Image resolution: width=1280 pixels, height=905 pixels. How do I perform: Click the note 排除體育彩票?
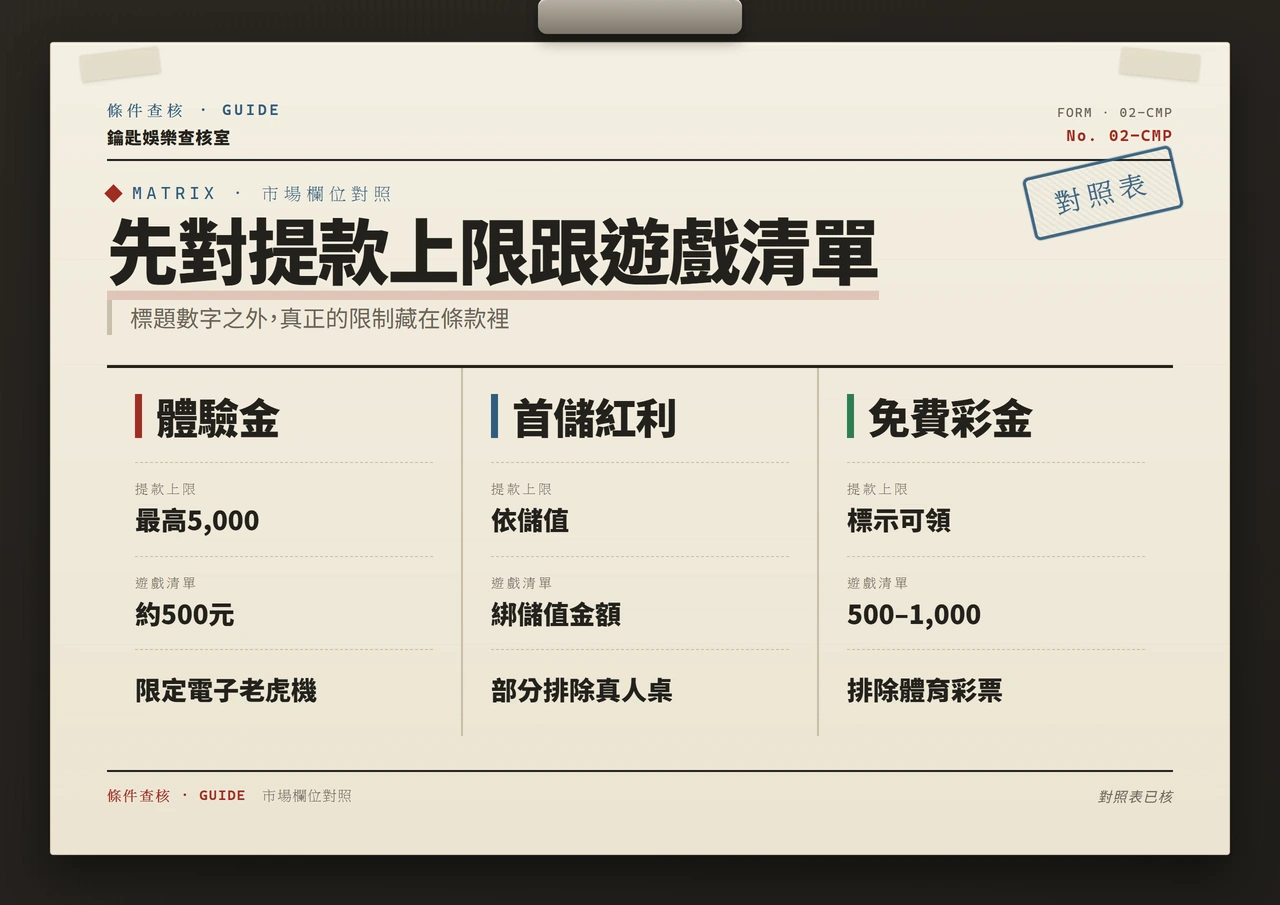925,690
